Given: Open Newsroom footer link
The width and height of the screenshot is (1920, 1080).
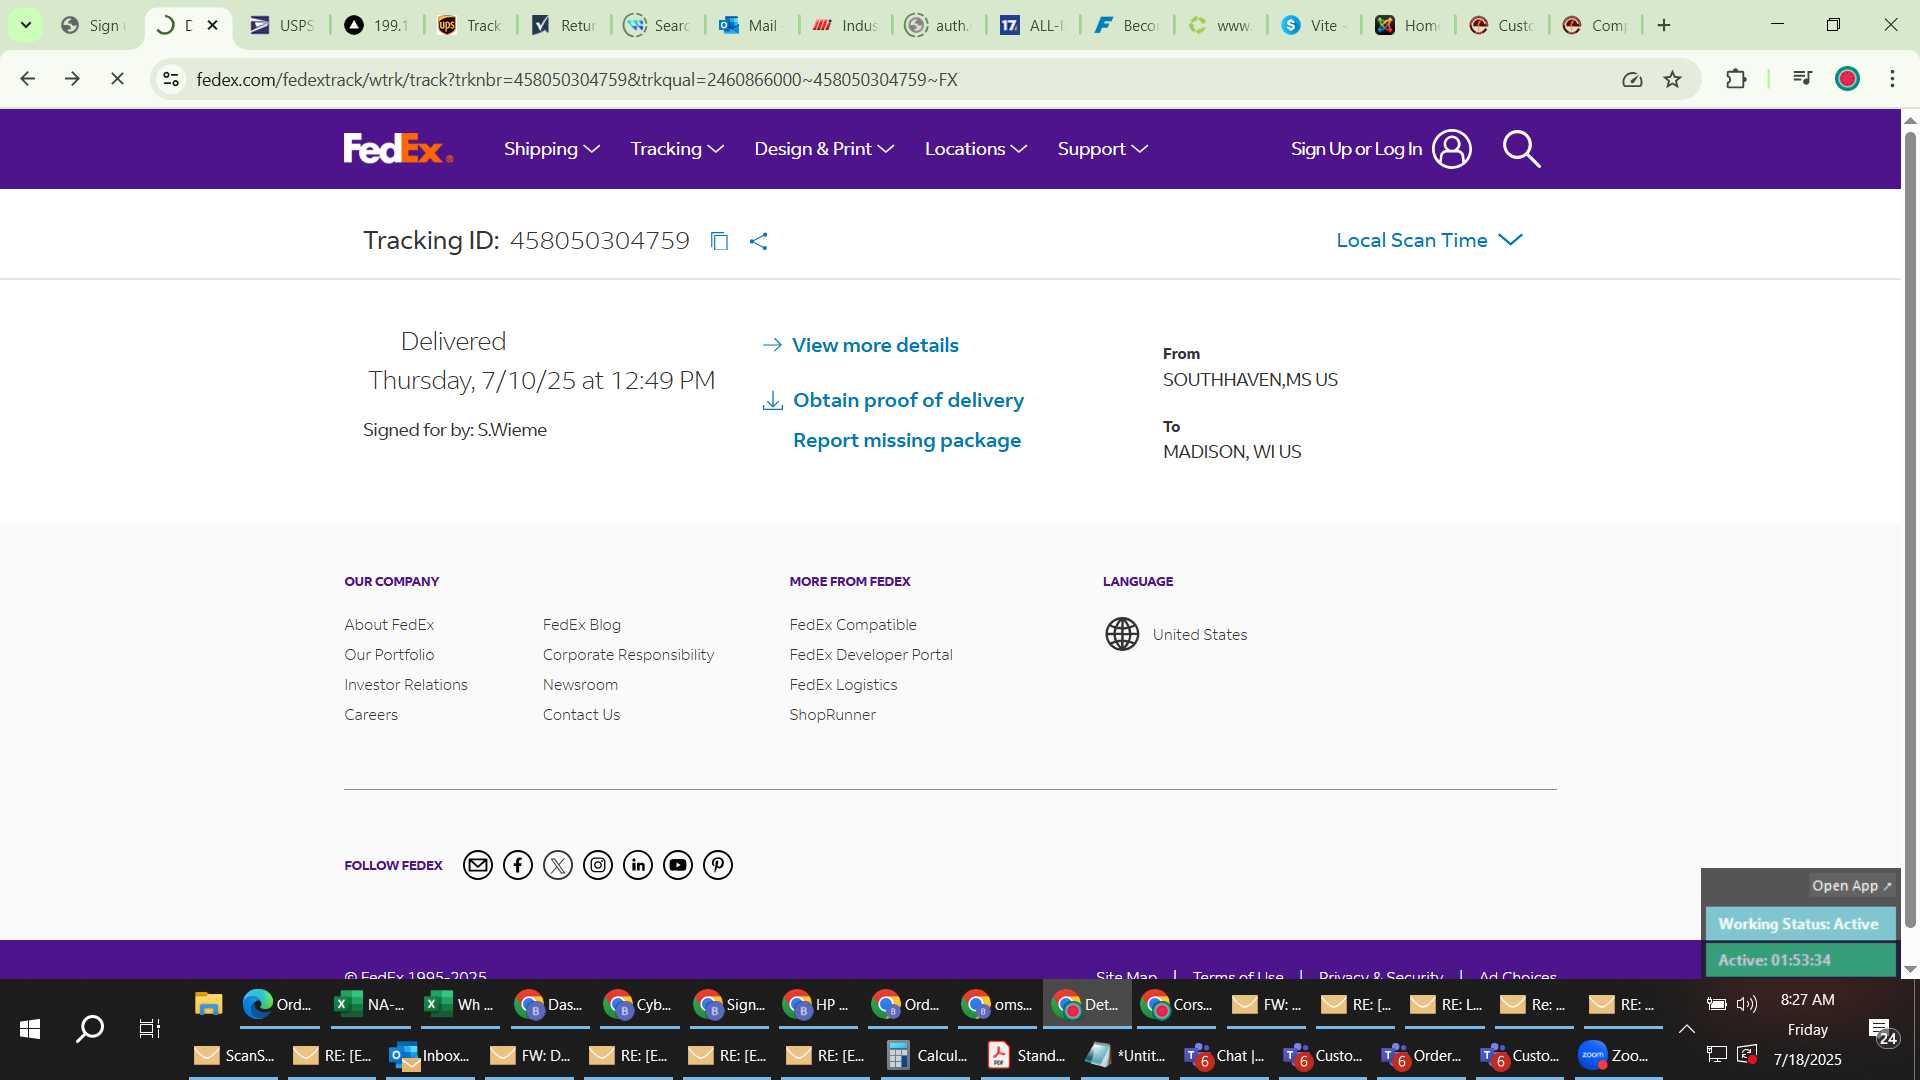Looking at the screenshot, I should 580,684.
